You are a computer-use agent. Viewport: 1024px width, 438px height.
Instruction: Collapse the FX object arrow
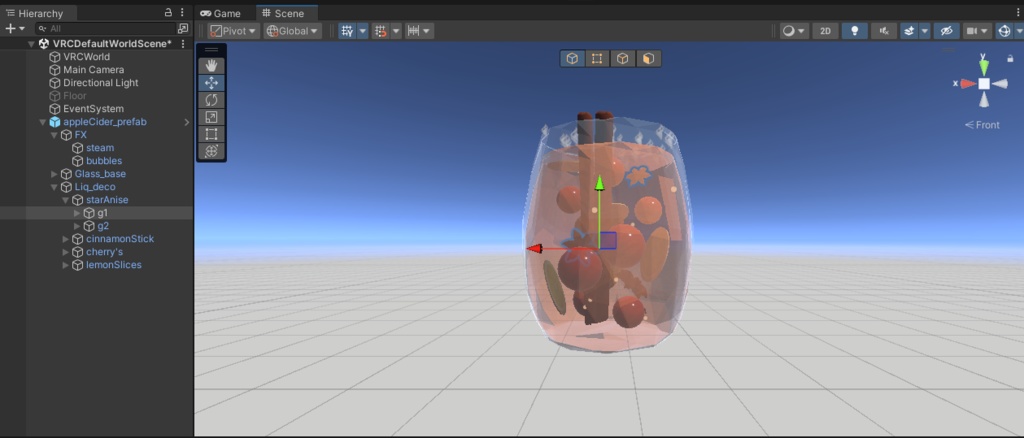click(x=54, y=135)
